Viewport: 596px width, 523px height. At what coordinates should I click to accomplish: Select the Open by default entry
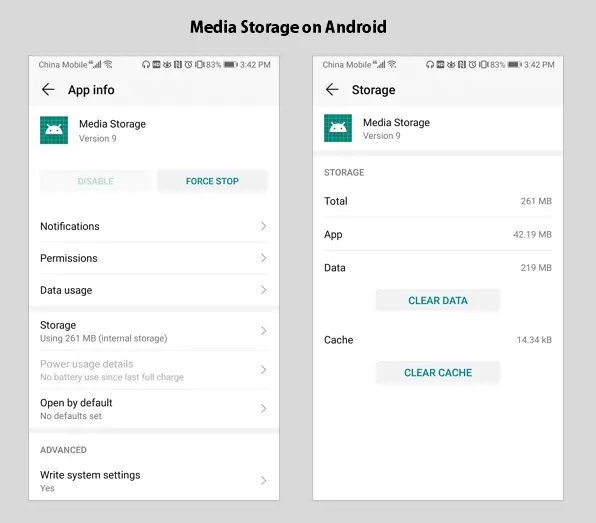tap(154, 409)
